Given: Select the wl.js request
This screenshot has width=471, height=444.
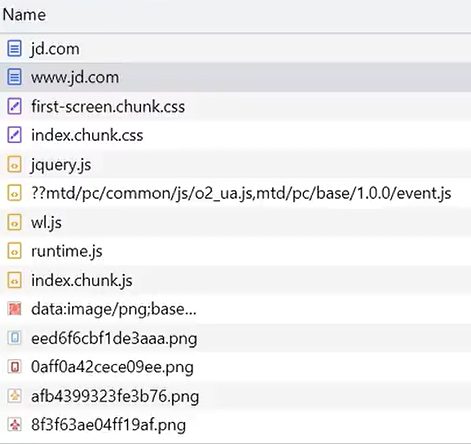Looking at the screenshot, I should coord(235,222).
